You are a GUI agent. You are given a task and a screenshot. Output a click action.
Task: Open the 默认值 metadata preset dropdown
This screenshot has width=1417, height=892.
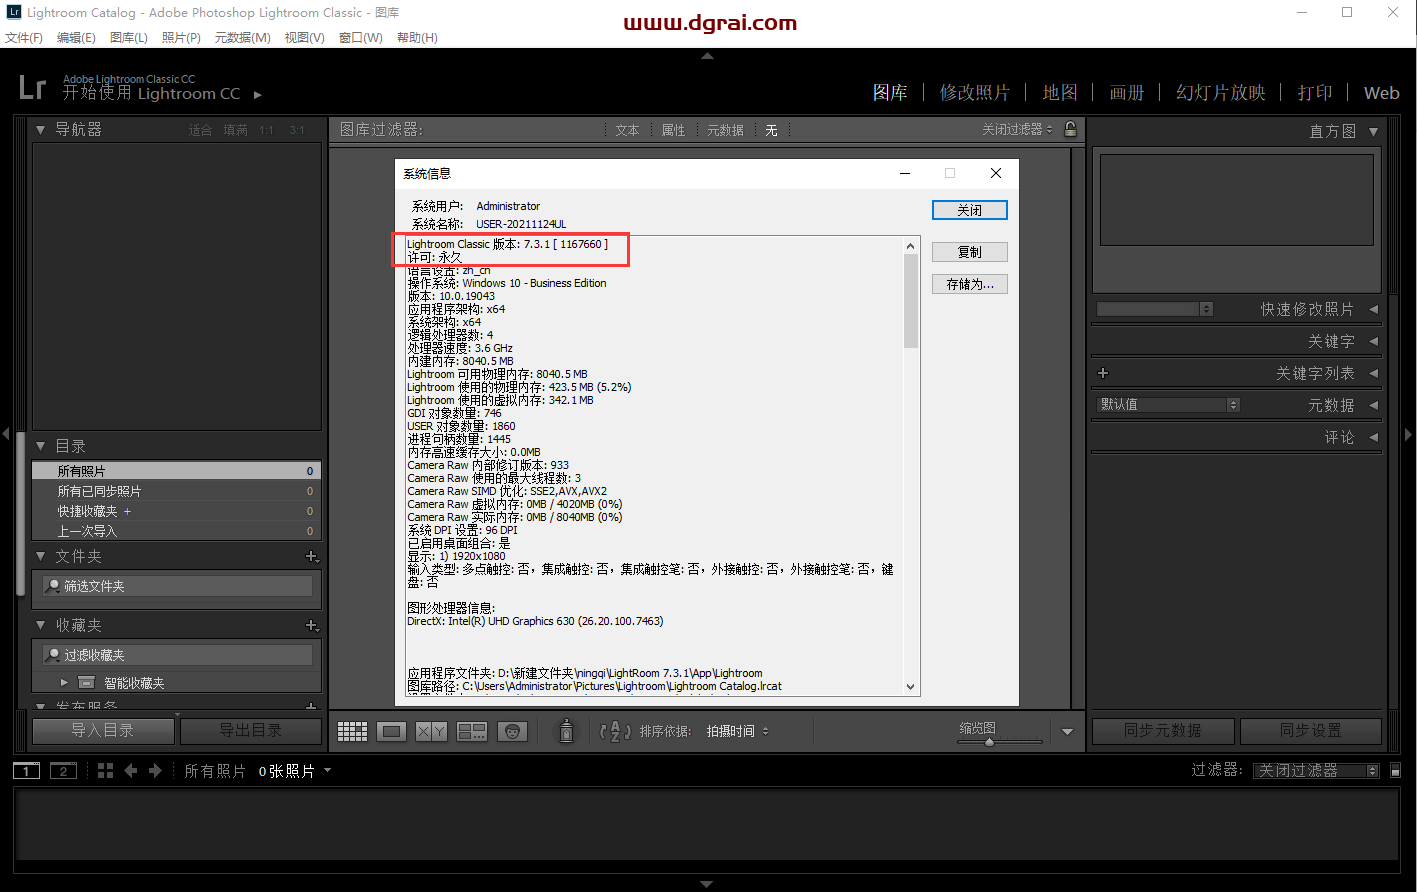point(1168,405)
